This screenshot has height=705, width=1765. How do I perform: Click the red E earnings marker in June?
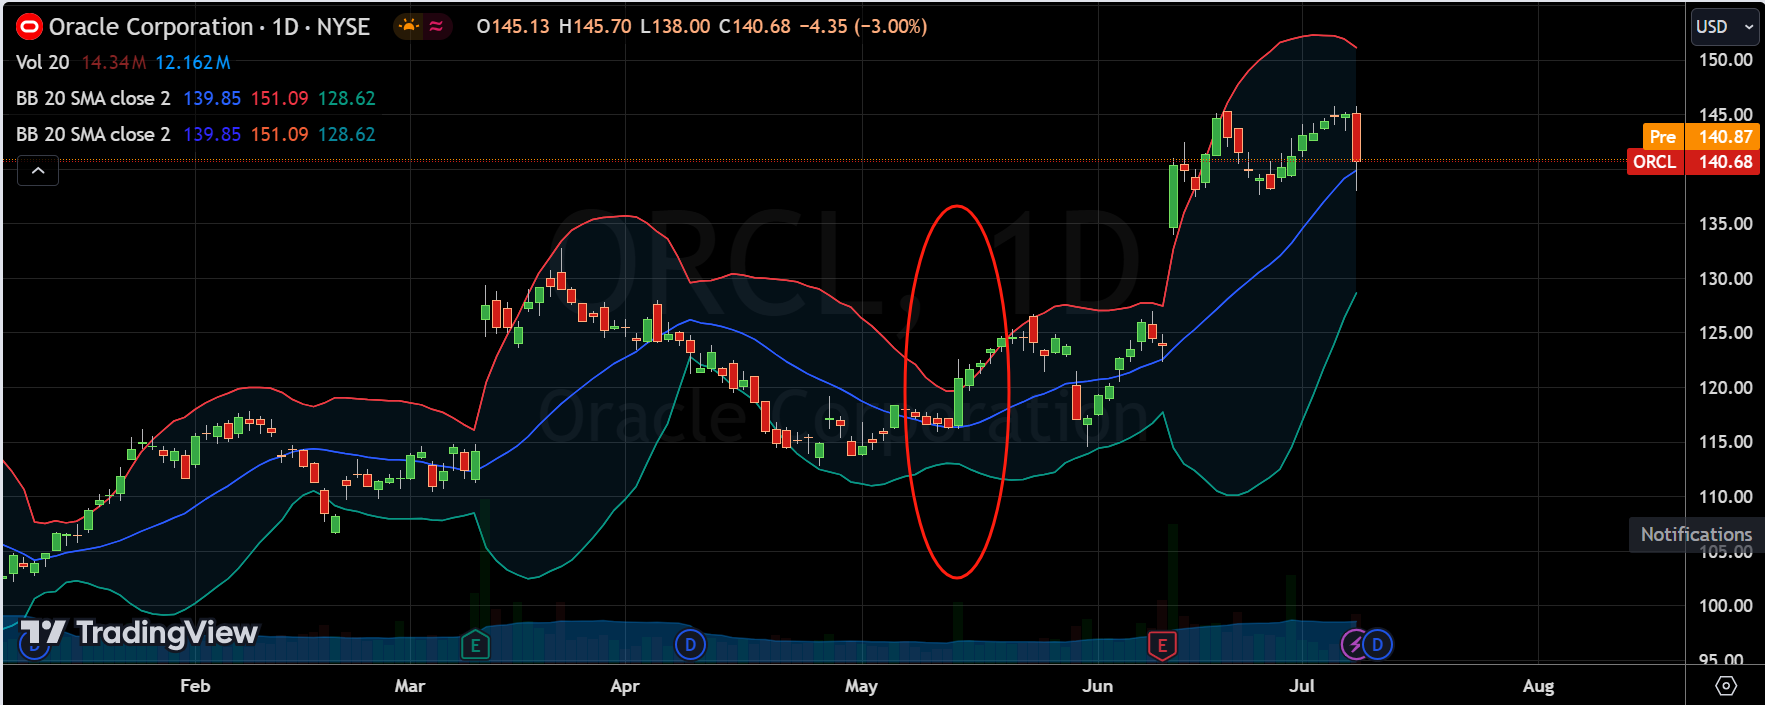[x=1162, y=645]
